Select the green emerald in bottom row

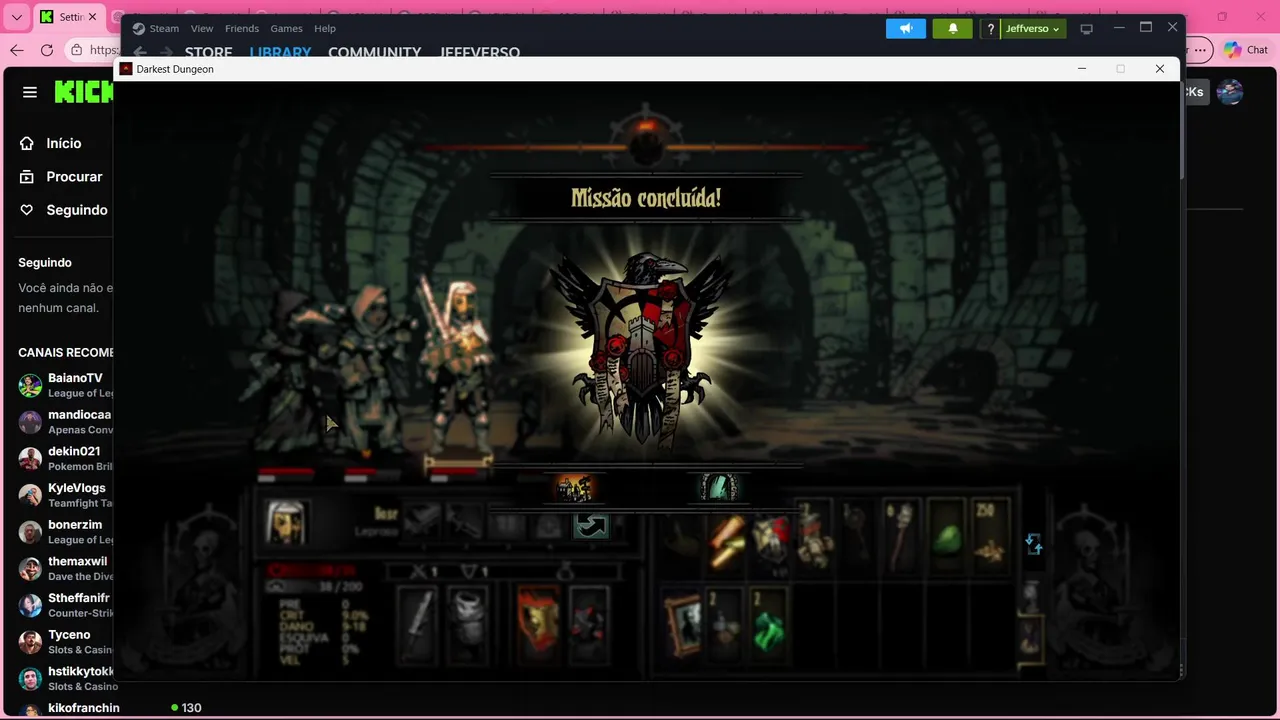point(769,628)
